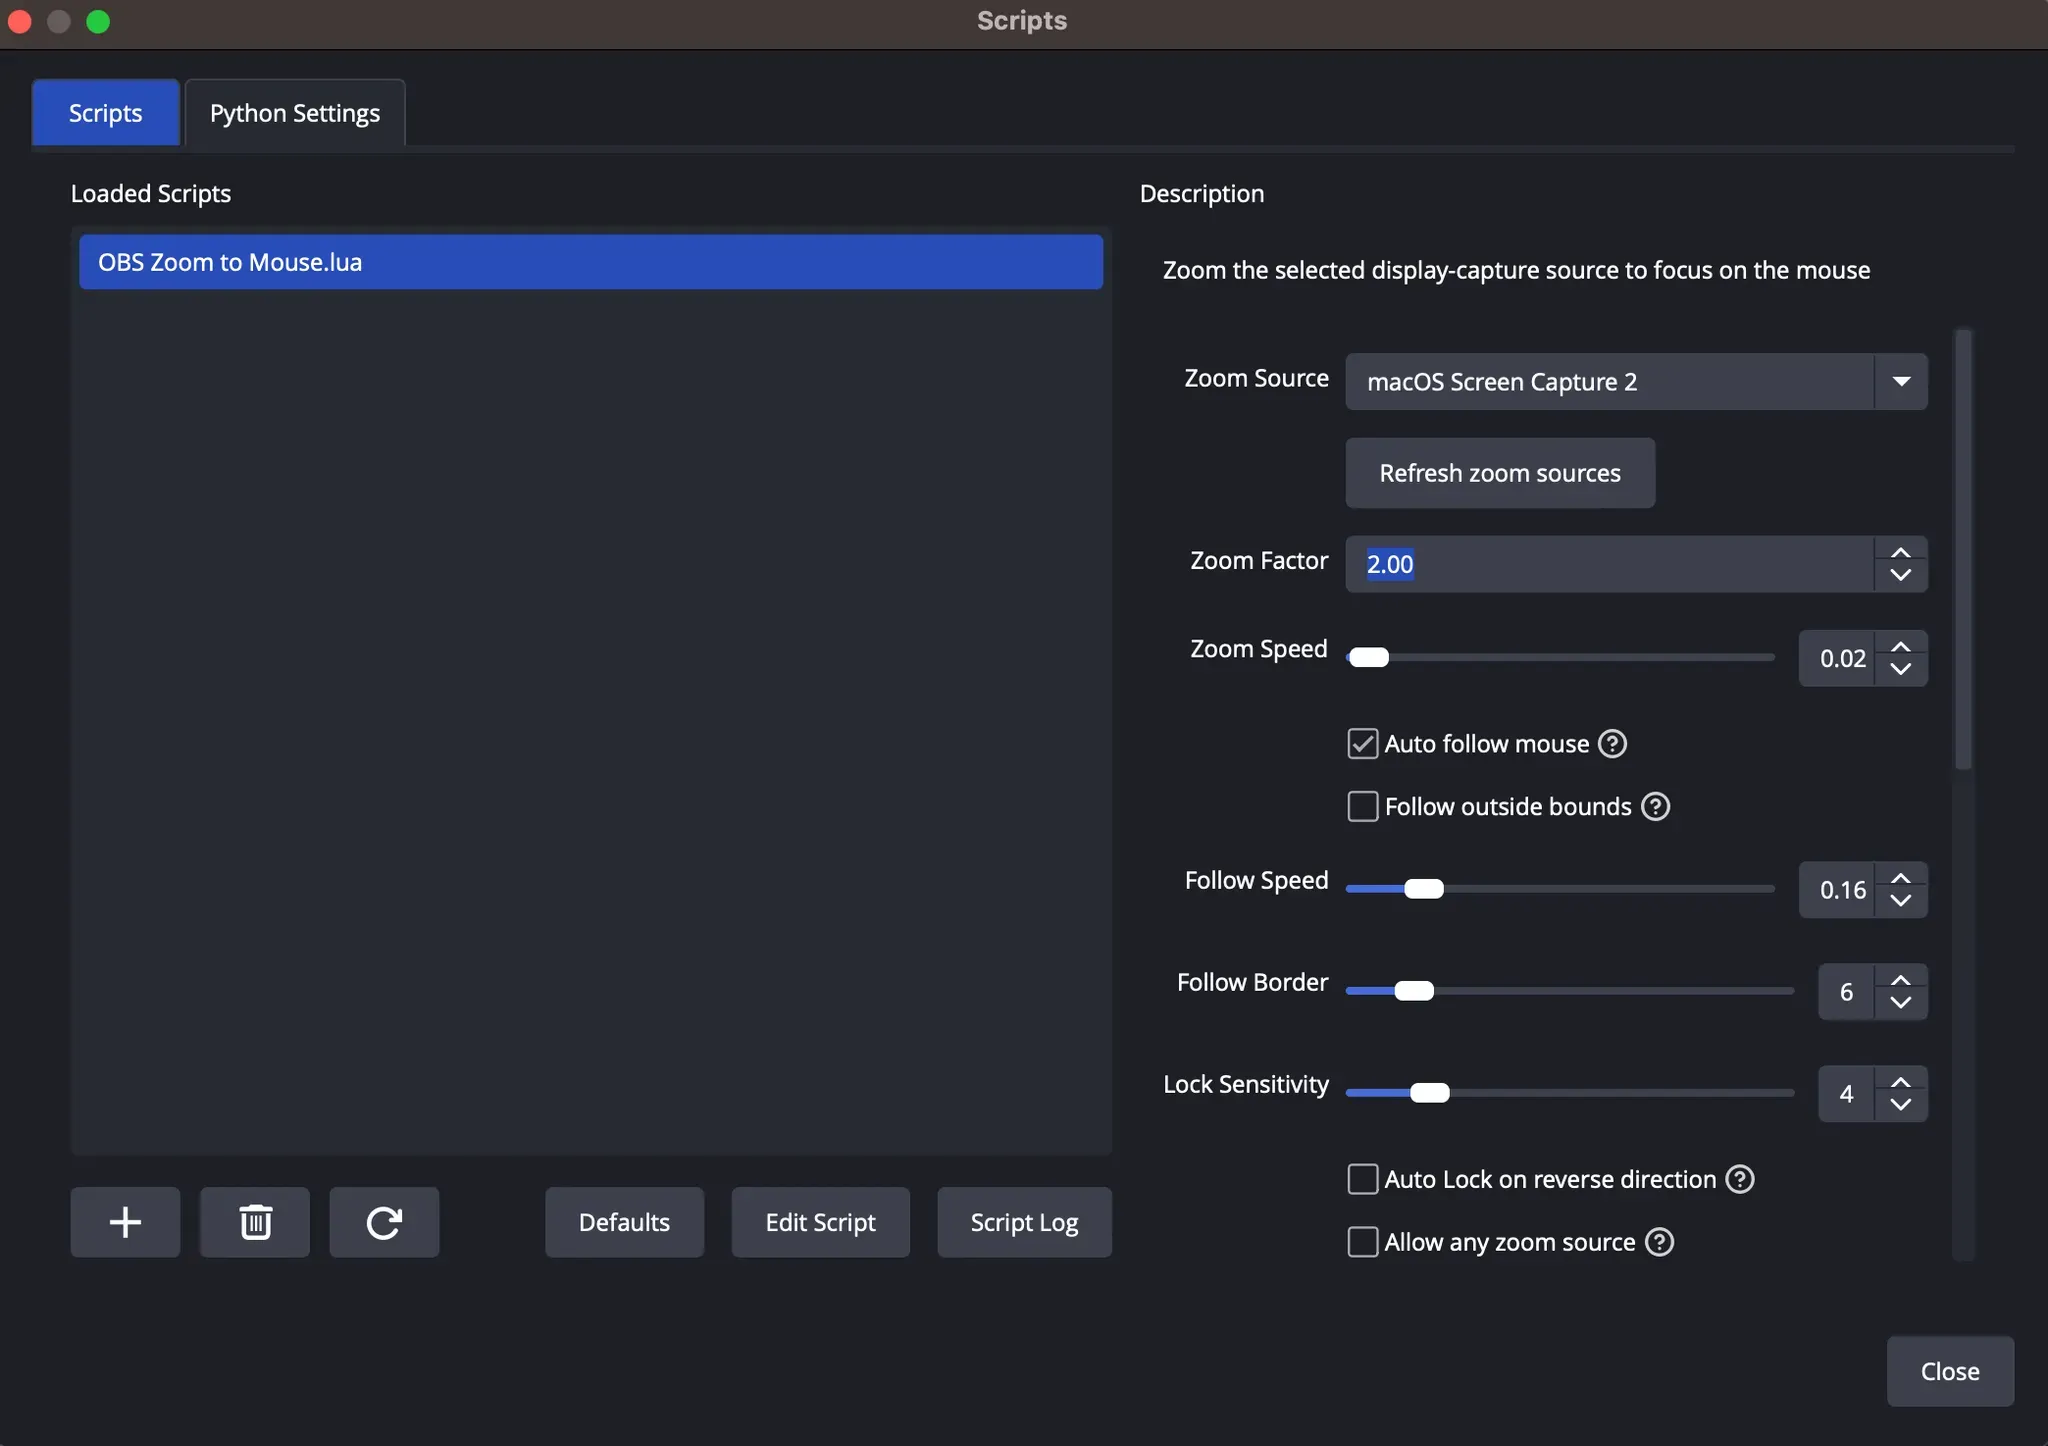Increase Lock Sensitivity with up arrow
The width and height of the screenshot is (2048, 1446).
(x=1901, y=1083)
